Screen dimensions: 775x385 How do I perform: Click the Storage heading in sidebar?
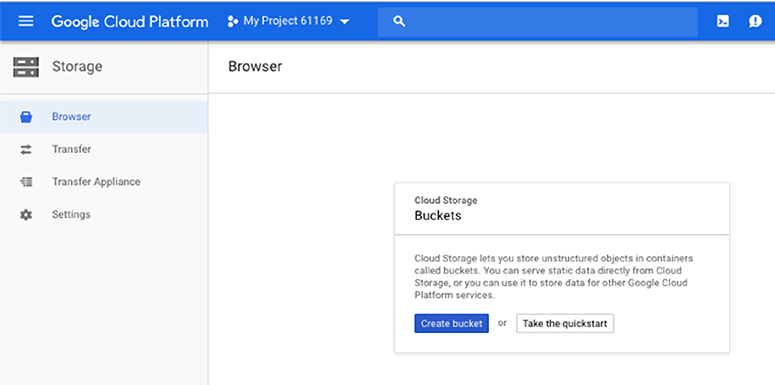(77, 66)
